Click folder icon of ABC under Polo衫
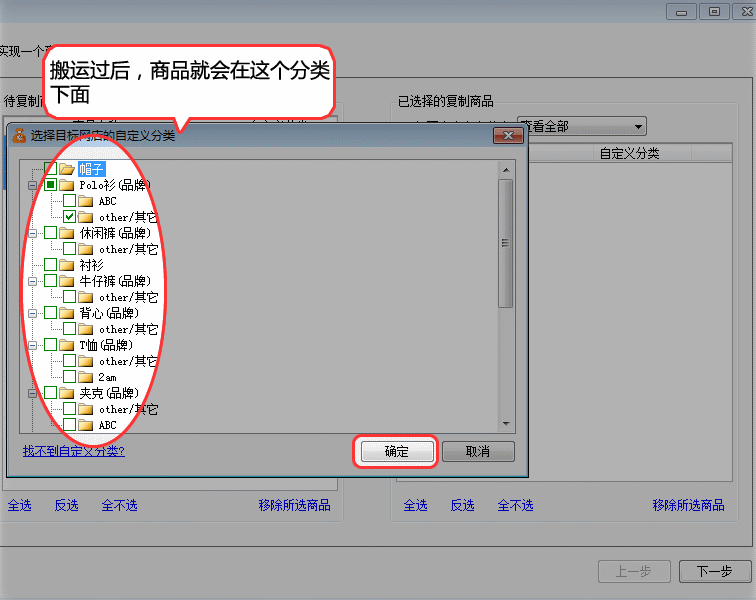 coord(85,201)
